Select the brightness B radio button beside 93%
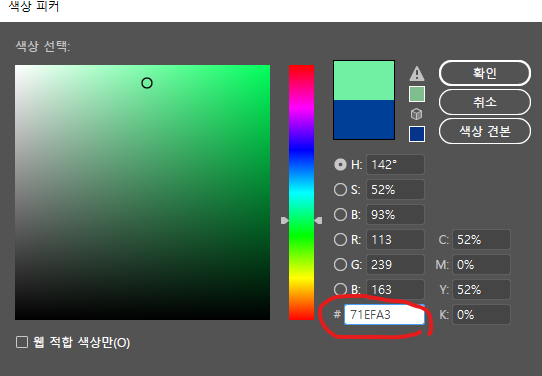 [x=340, y=214]
